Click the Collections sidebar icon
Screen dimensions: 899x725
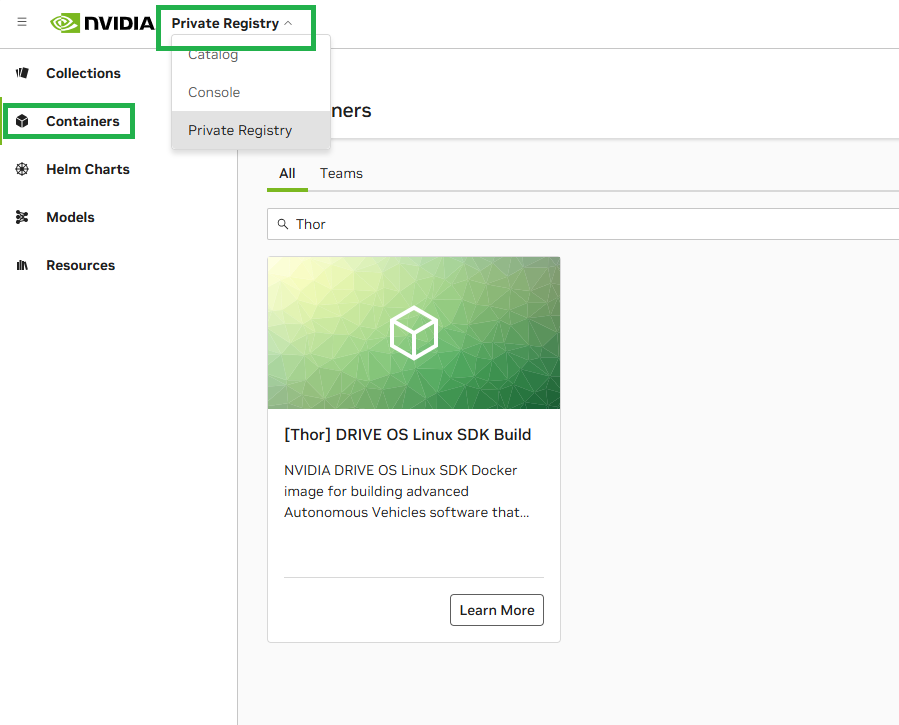(x=22, y=73)
